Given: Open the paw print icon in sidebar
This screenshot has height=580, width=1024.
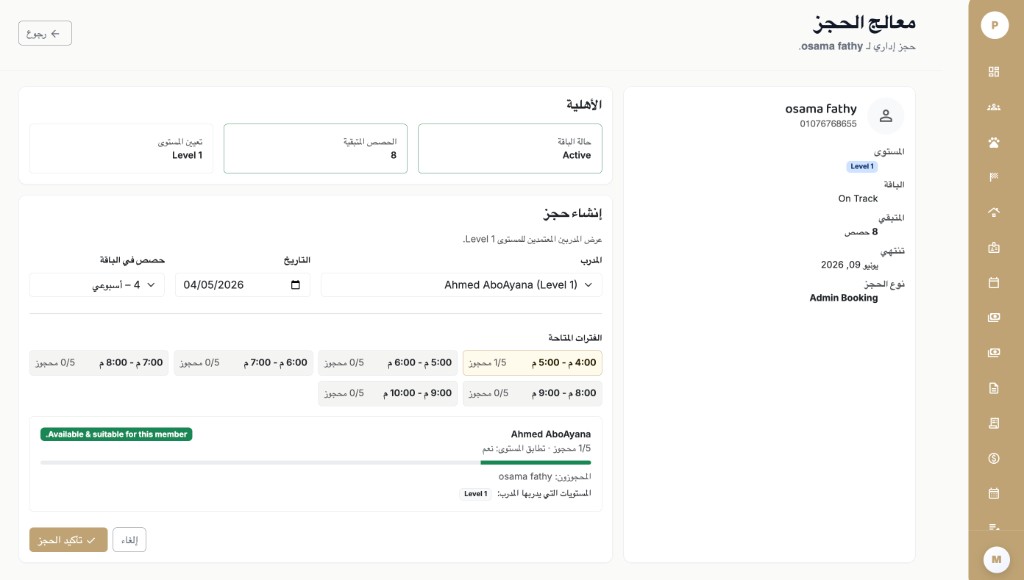Looking at the screenshot, I should pyautogui.click(x=994, y=142).
